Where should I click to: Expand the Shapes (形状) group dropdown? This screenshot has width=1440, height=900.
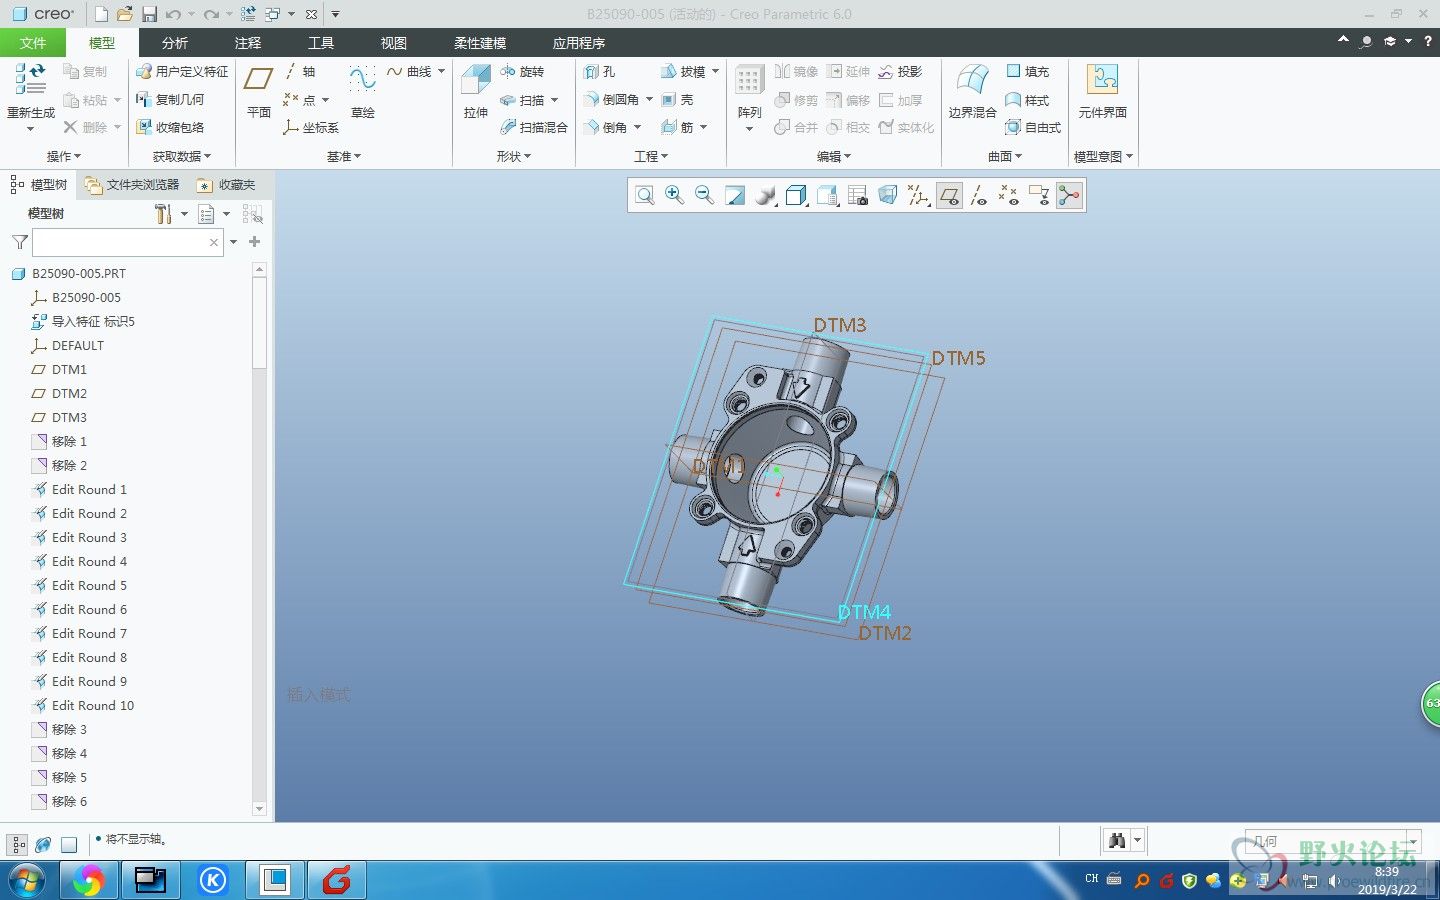coord(514,156)
